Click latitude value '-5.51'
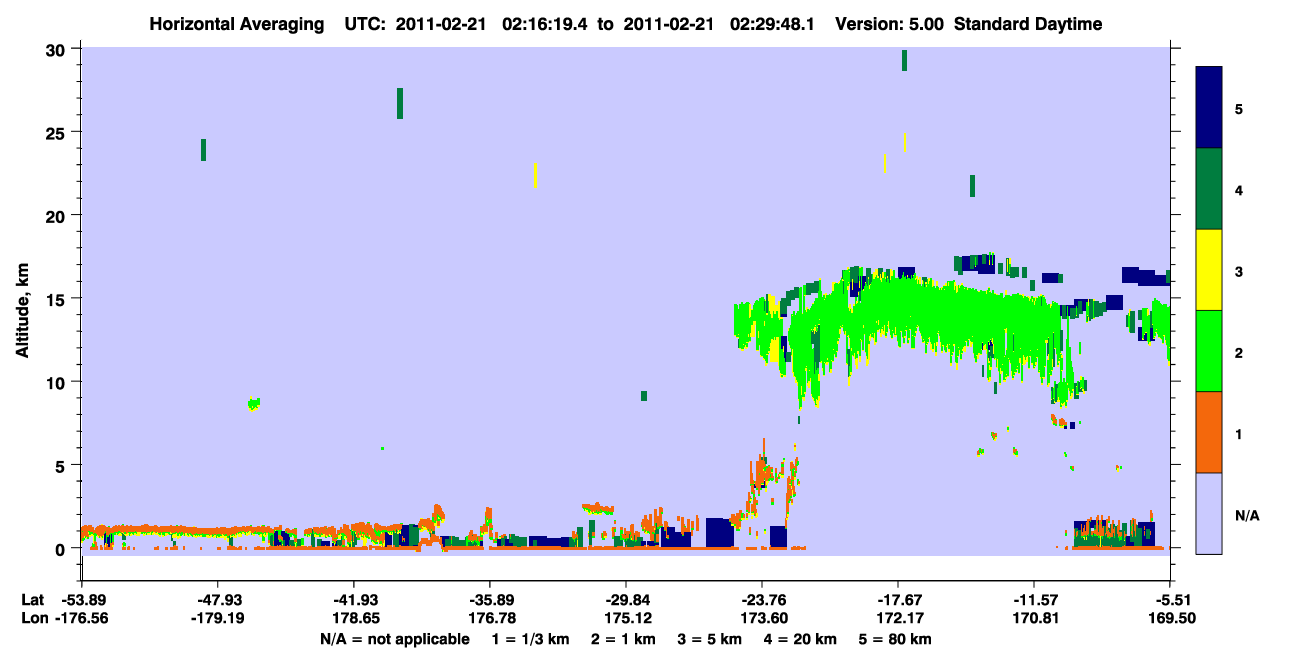The height and width of the screenshot is (667, 1300). 1170,600
